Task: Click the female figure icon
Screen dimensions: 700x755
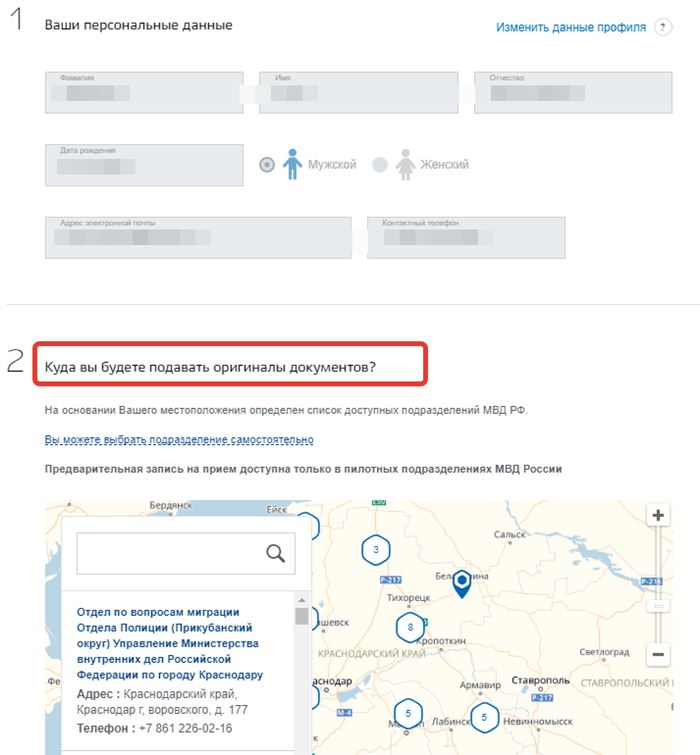Action: 405,165
